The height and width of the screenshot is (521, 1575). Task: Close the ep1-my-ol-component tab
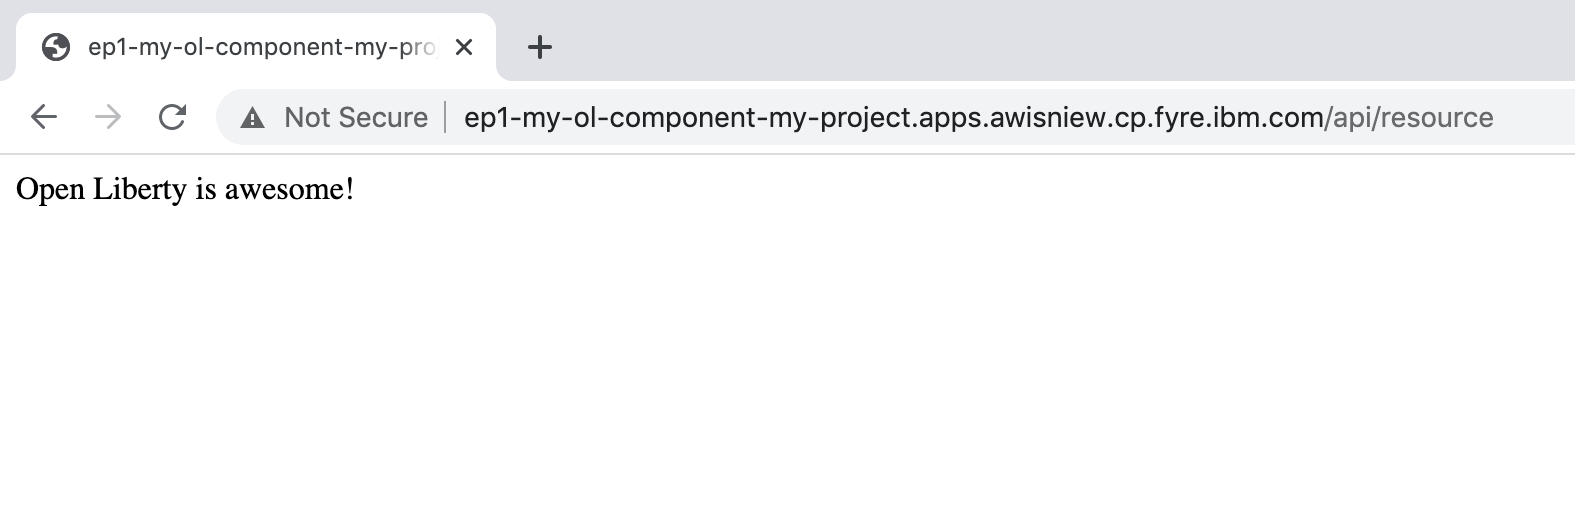point(464,47)
